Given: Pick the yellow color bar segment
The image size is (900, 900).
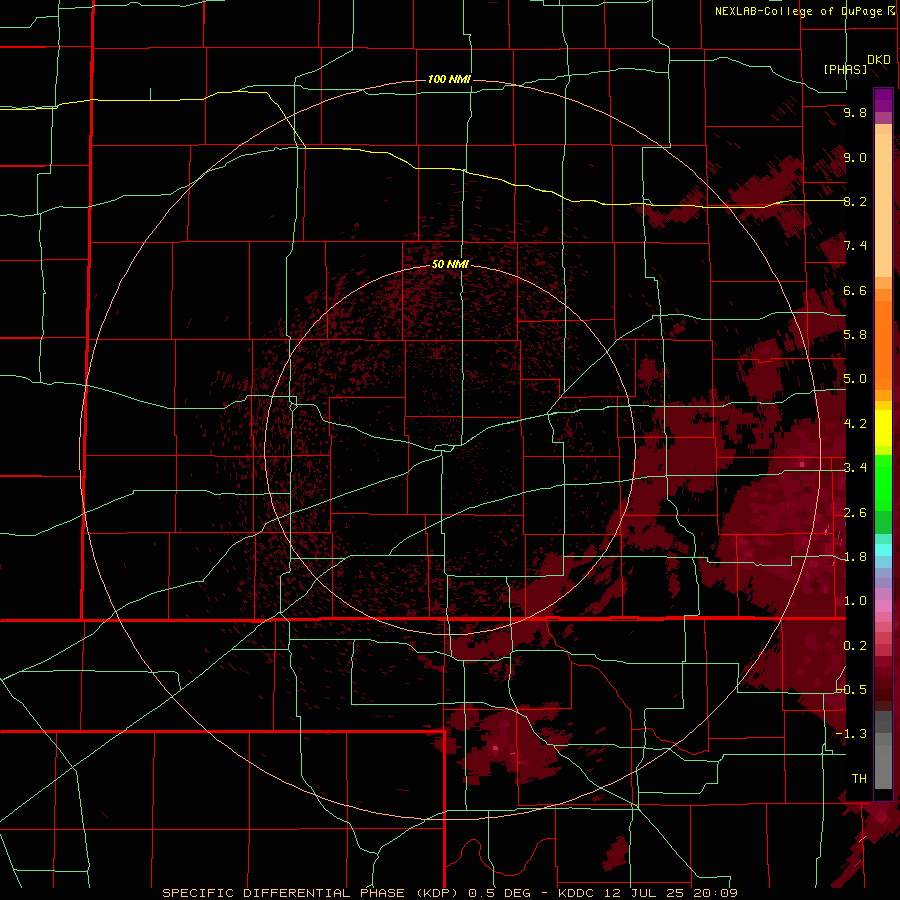Looking at the screenshot, I should click(883, 428).
